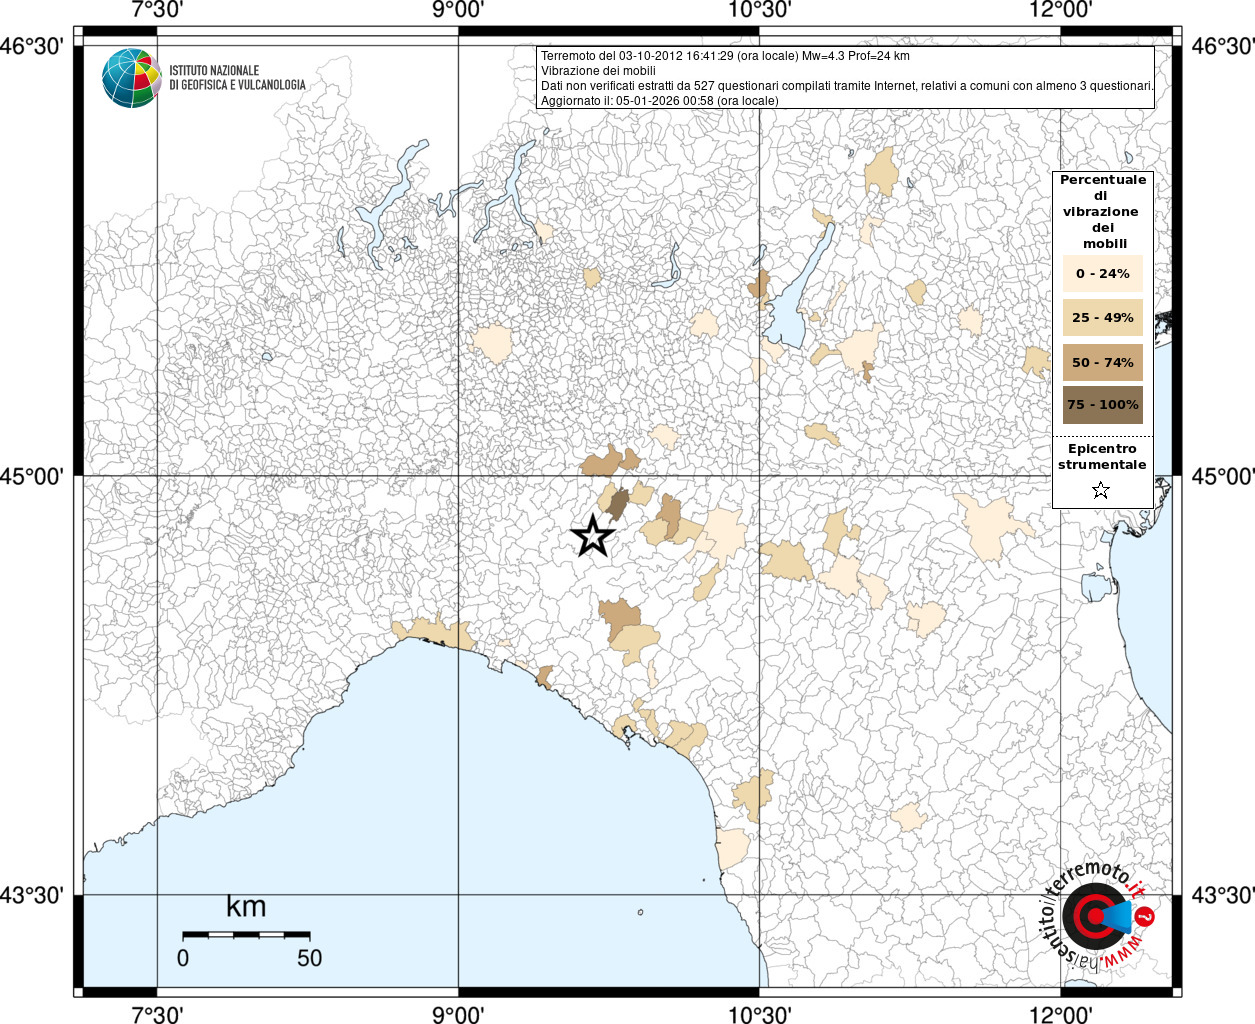
Task: Click the 'Dati non verificati' questionnaire line
Action: tap(847, 86)
